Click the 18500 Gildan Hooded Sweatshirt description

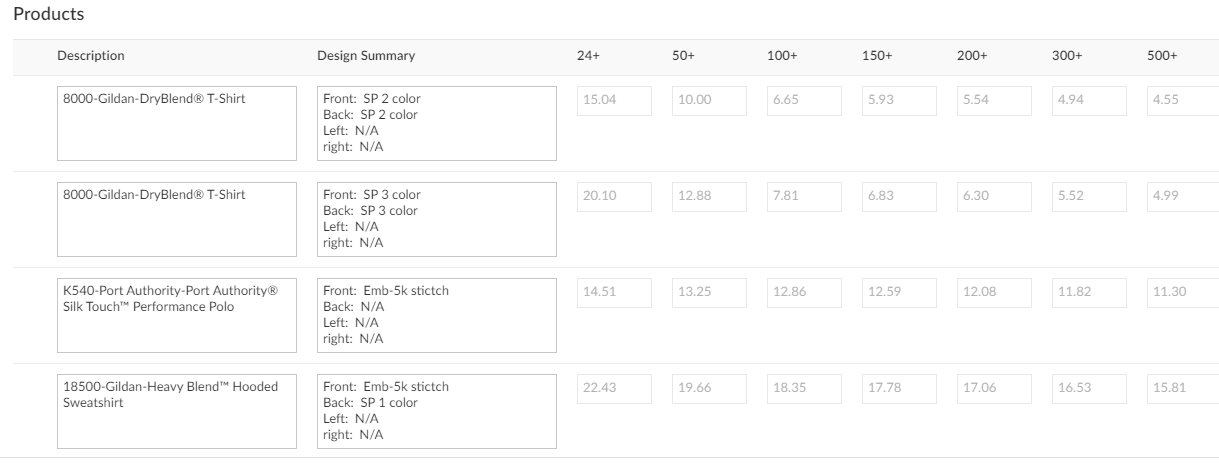(x=177, y=411)
